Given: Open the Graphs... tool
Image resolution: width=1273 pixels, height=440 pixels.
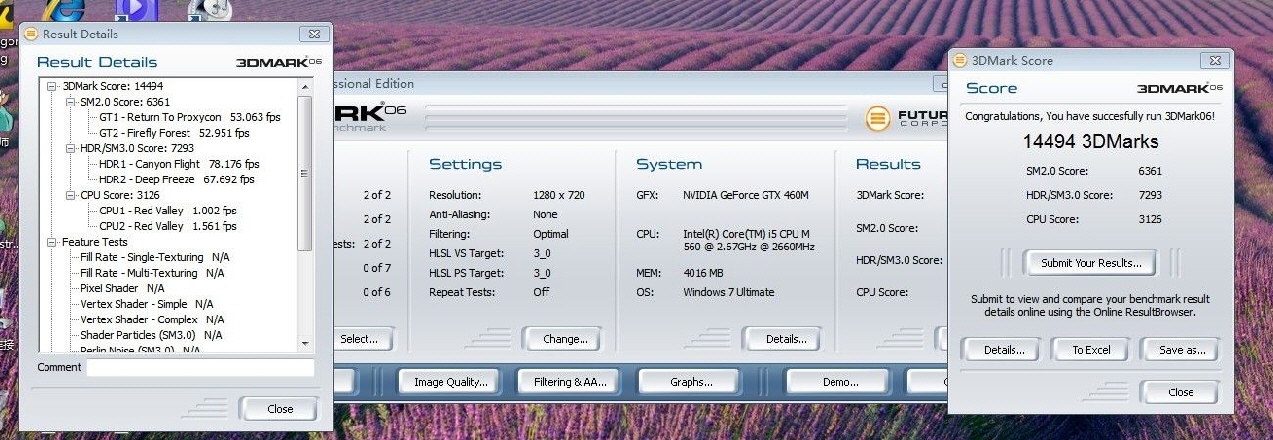Looking at the screenshot, I should 690,382.
